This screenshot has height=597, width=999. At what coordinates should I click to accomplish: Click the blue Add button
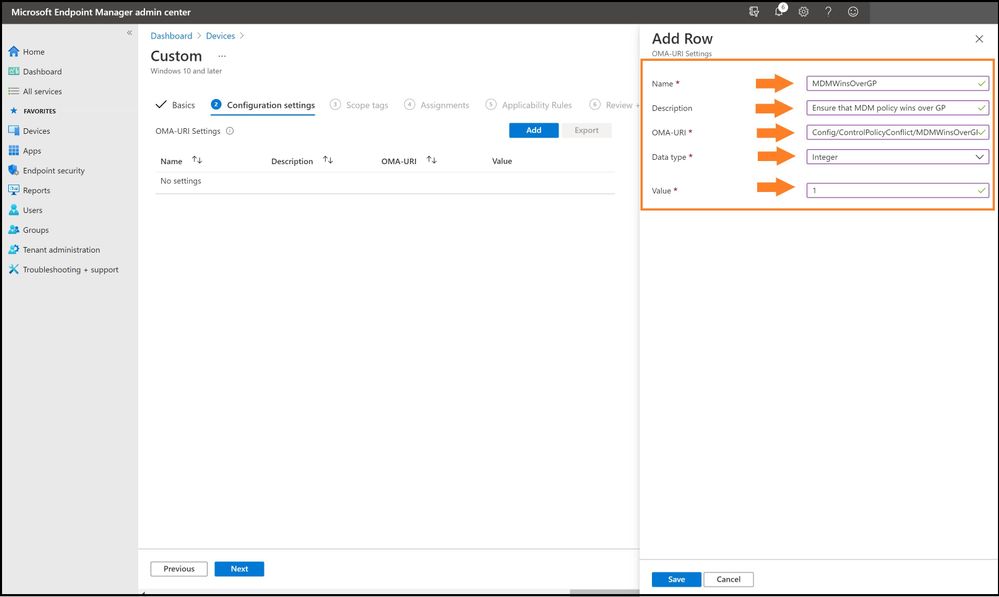(x=533, y=130)
